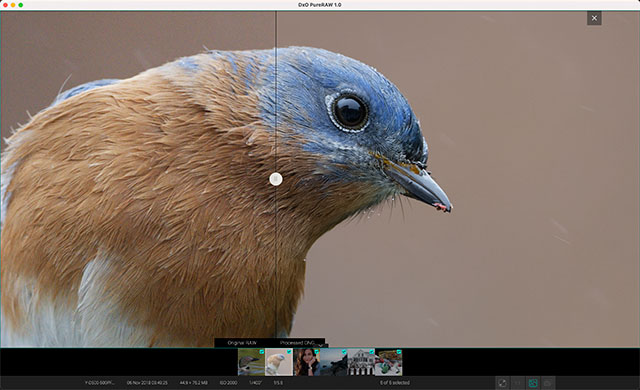640x390 pixels.
Task: Click the last icon in bottom toolbar
Action: (547, 383)
